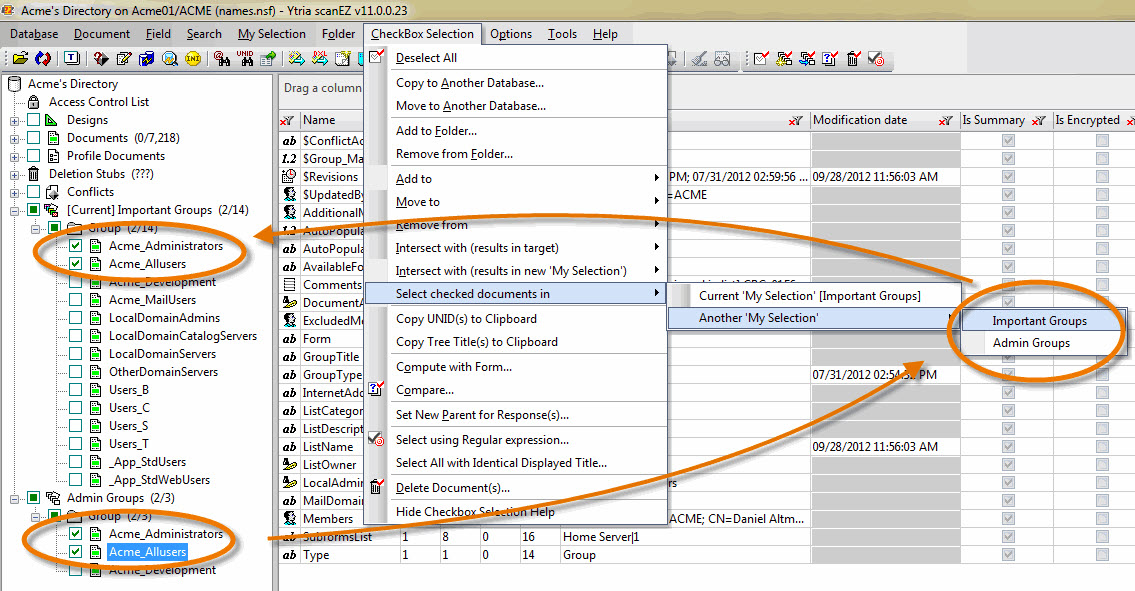
Task: Select the LocalDomainServers tree item
Action: tap(162, 354)
